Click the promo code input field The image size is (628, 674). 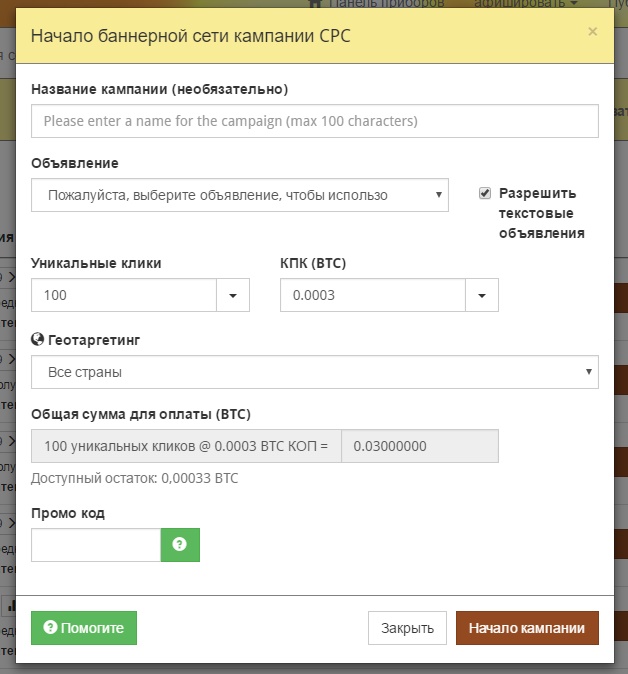pyautogui.click(x=96, y=545)
